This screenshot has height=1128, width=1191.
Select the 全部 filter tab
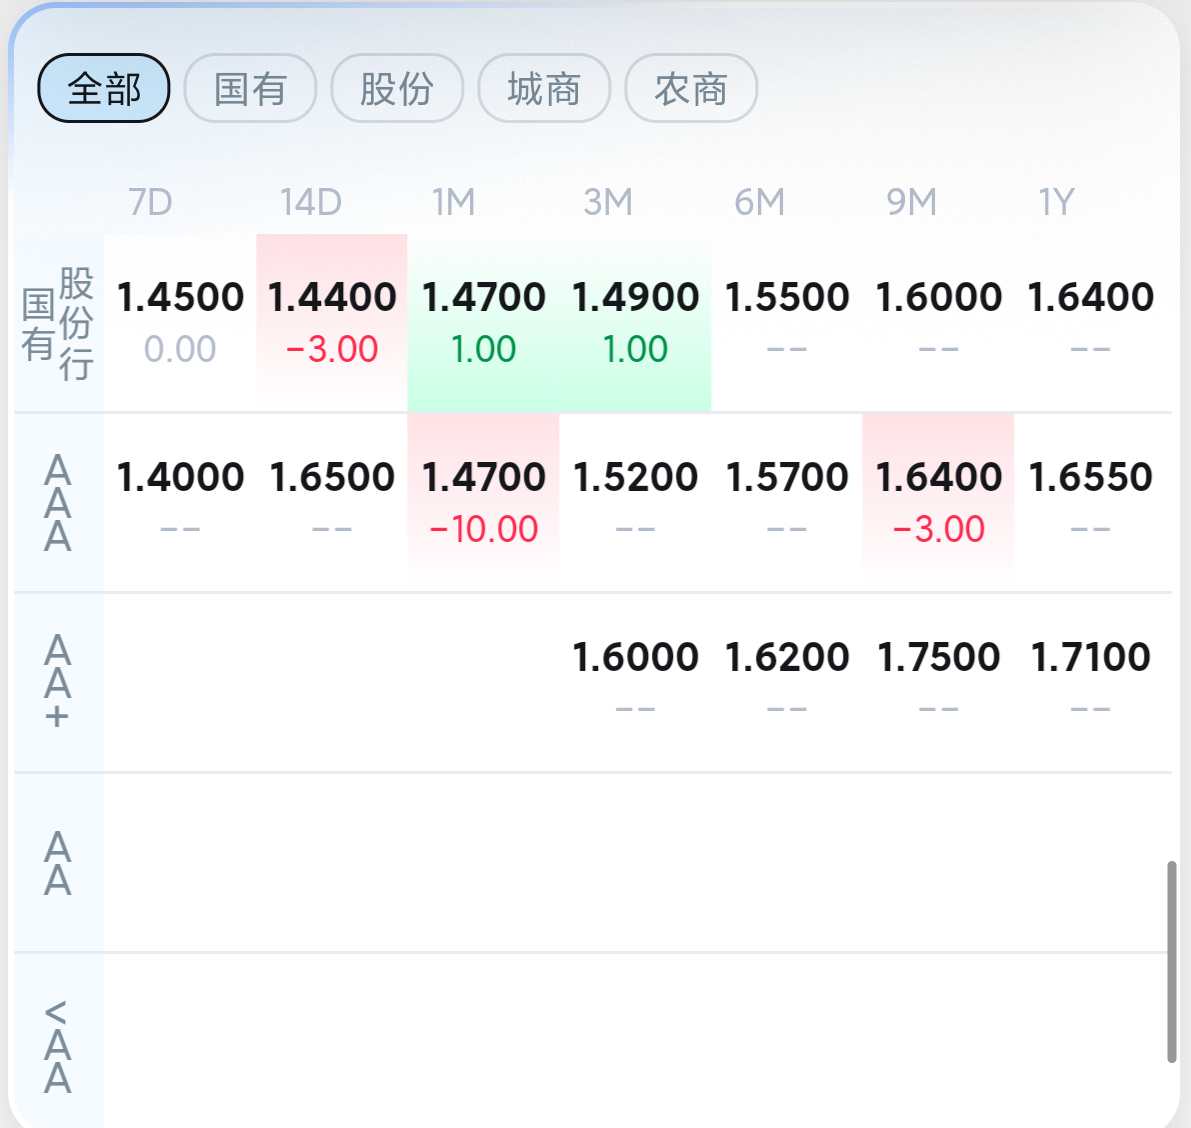click(x=104, y=88)
